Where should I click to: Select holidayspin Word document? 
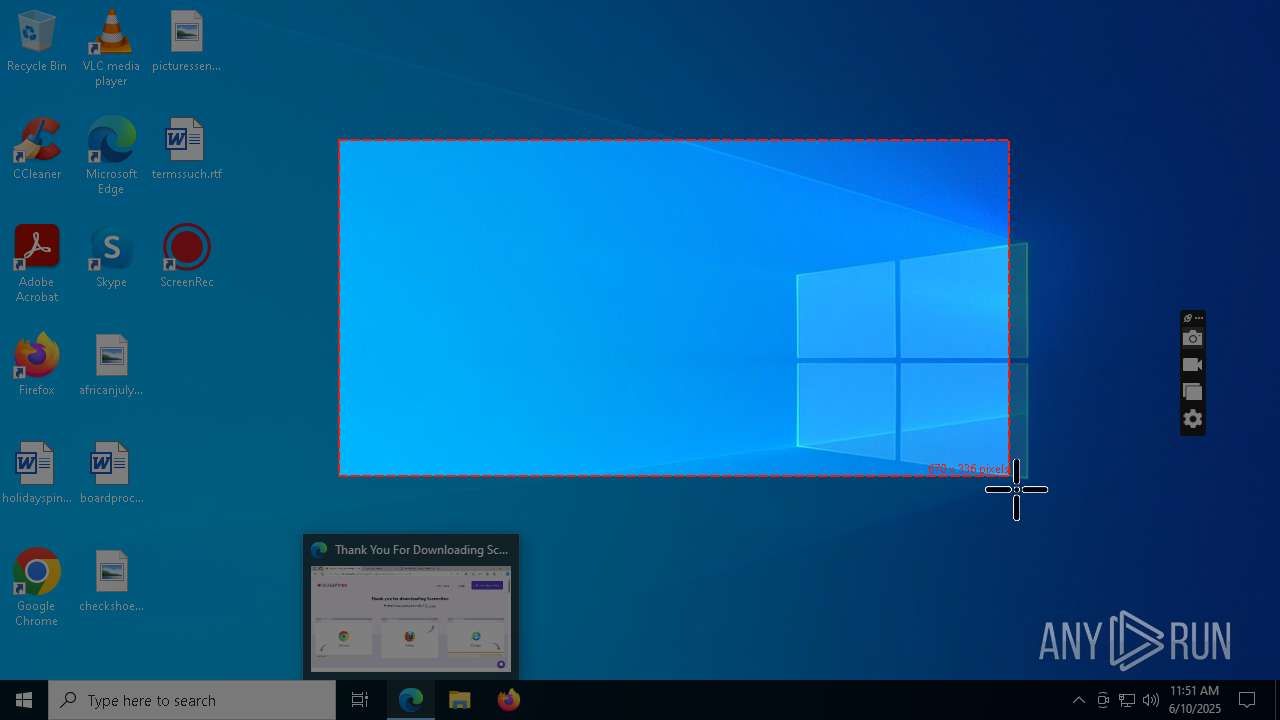[x=37, y=474]
